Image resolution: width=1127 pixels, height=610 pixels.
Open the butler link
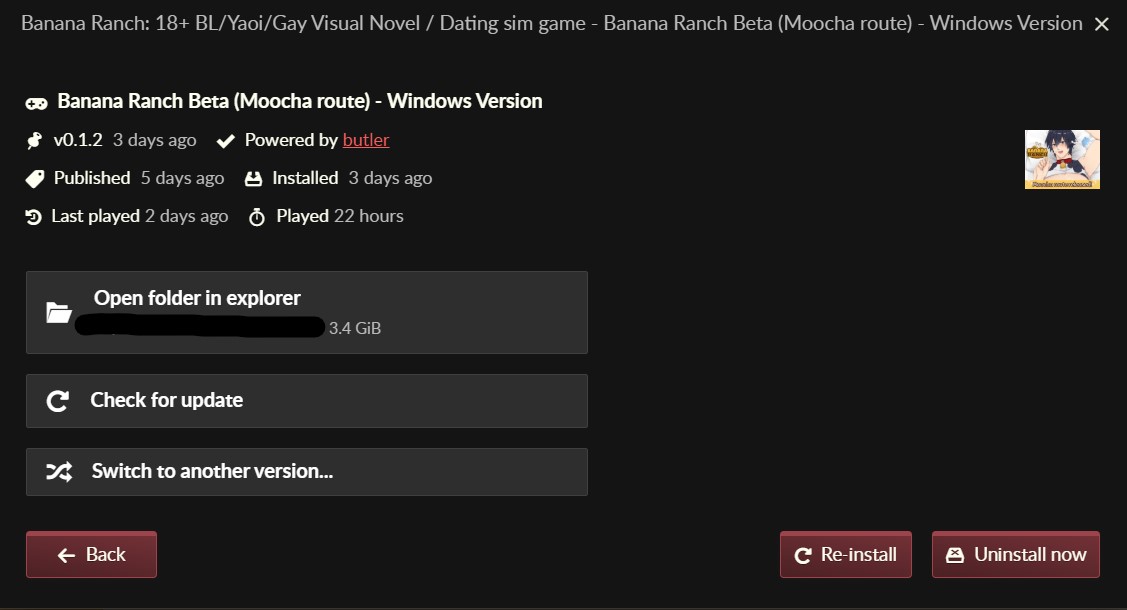(366, 140)
